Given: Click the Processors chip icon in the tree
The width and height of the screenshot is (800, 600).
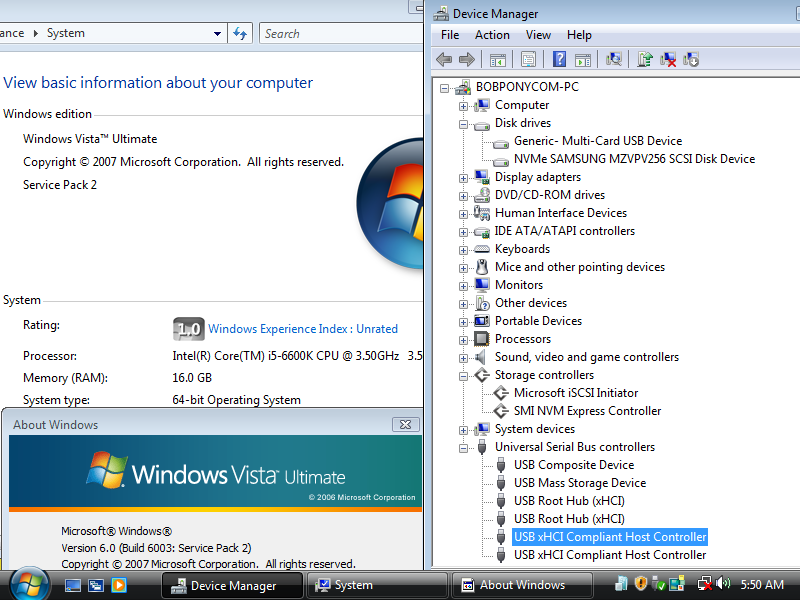Looking at the screenshot, I should (482, 339).
